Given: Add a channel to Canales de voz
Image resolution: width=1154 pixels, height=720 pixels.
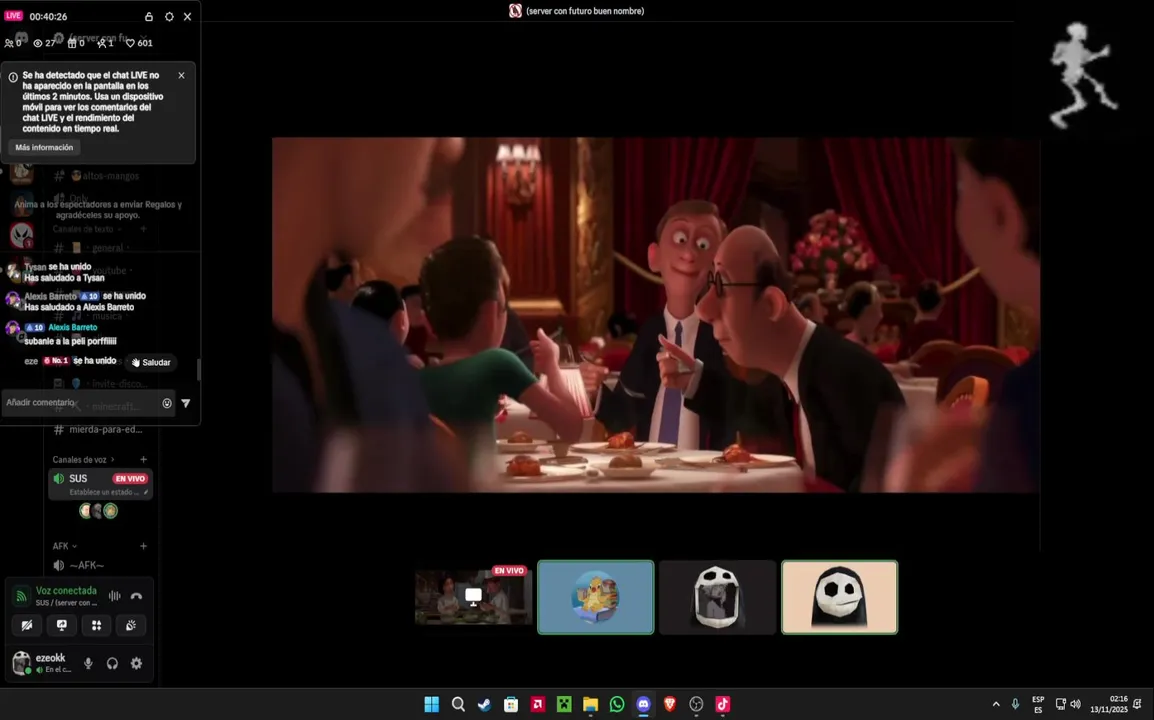Looking at the screenshot, I should pyautogui.click(x=144, y=459).
